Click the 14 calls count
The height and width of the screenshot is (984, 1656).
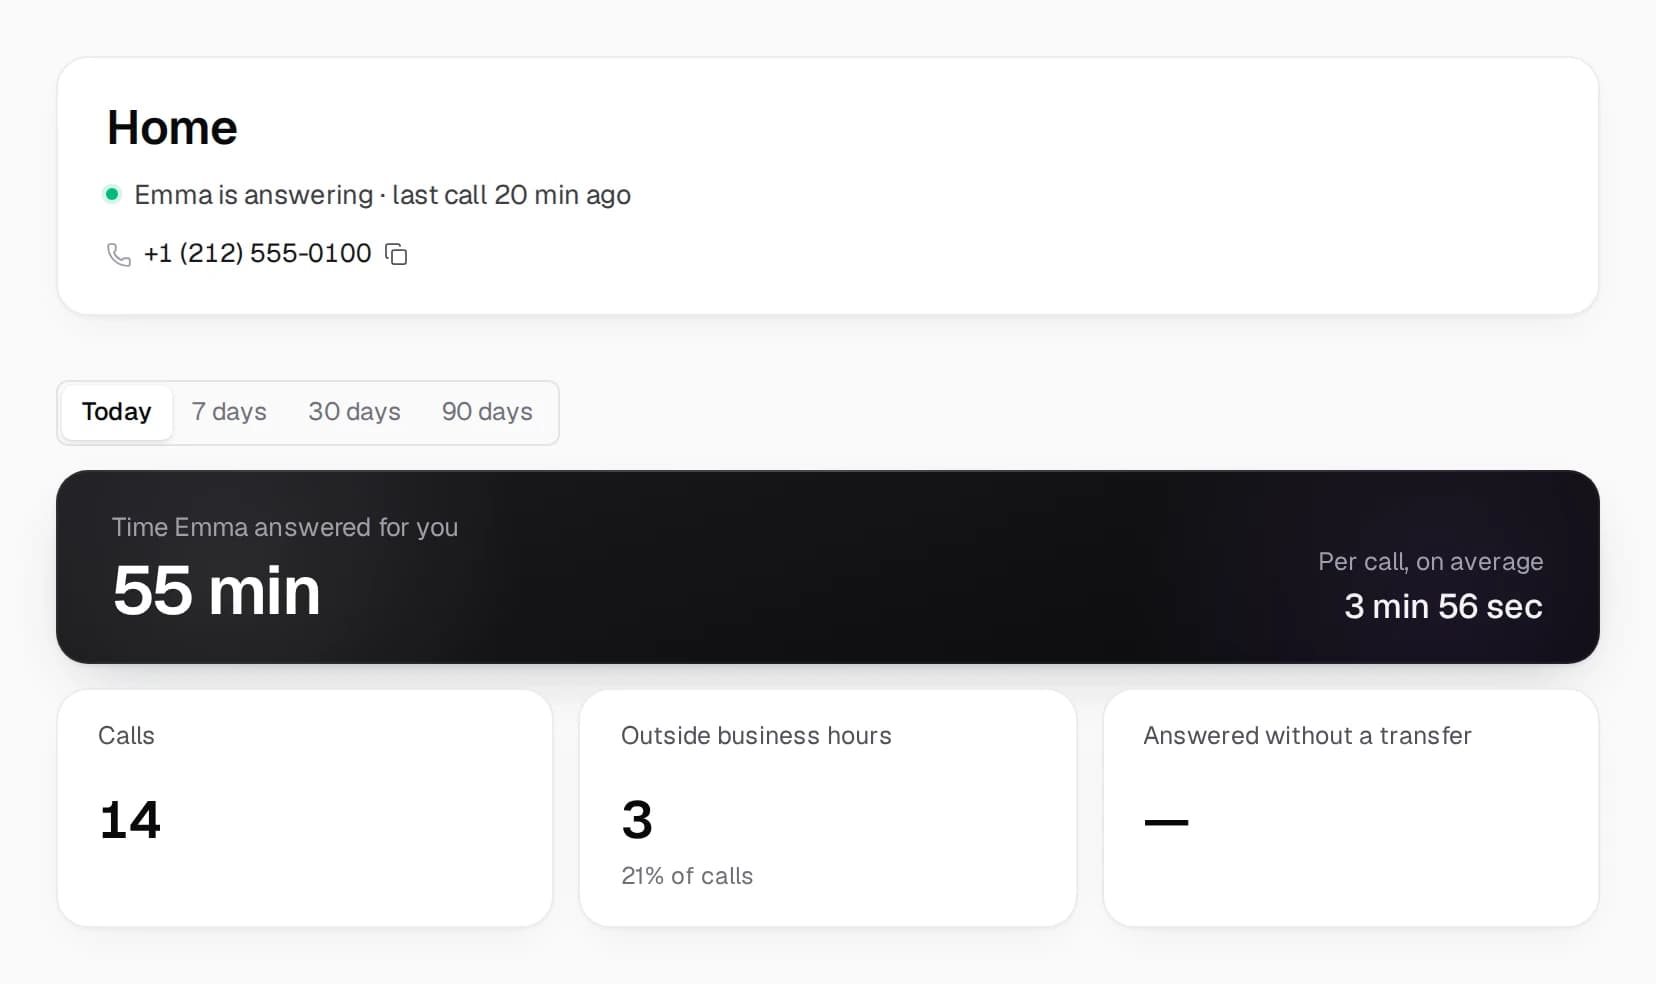pyautogui.click(x=130, y=820)
